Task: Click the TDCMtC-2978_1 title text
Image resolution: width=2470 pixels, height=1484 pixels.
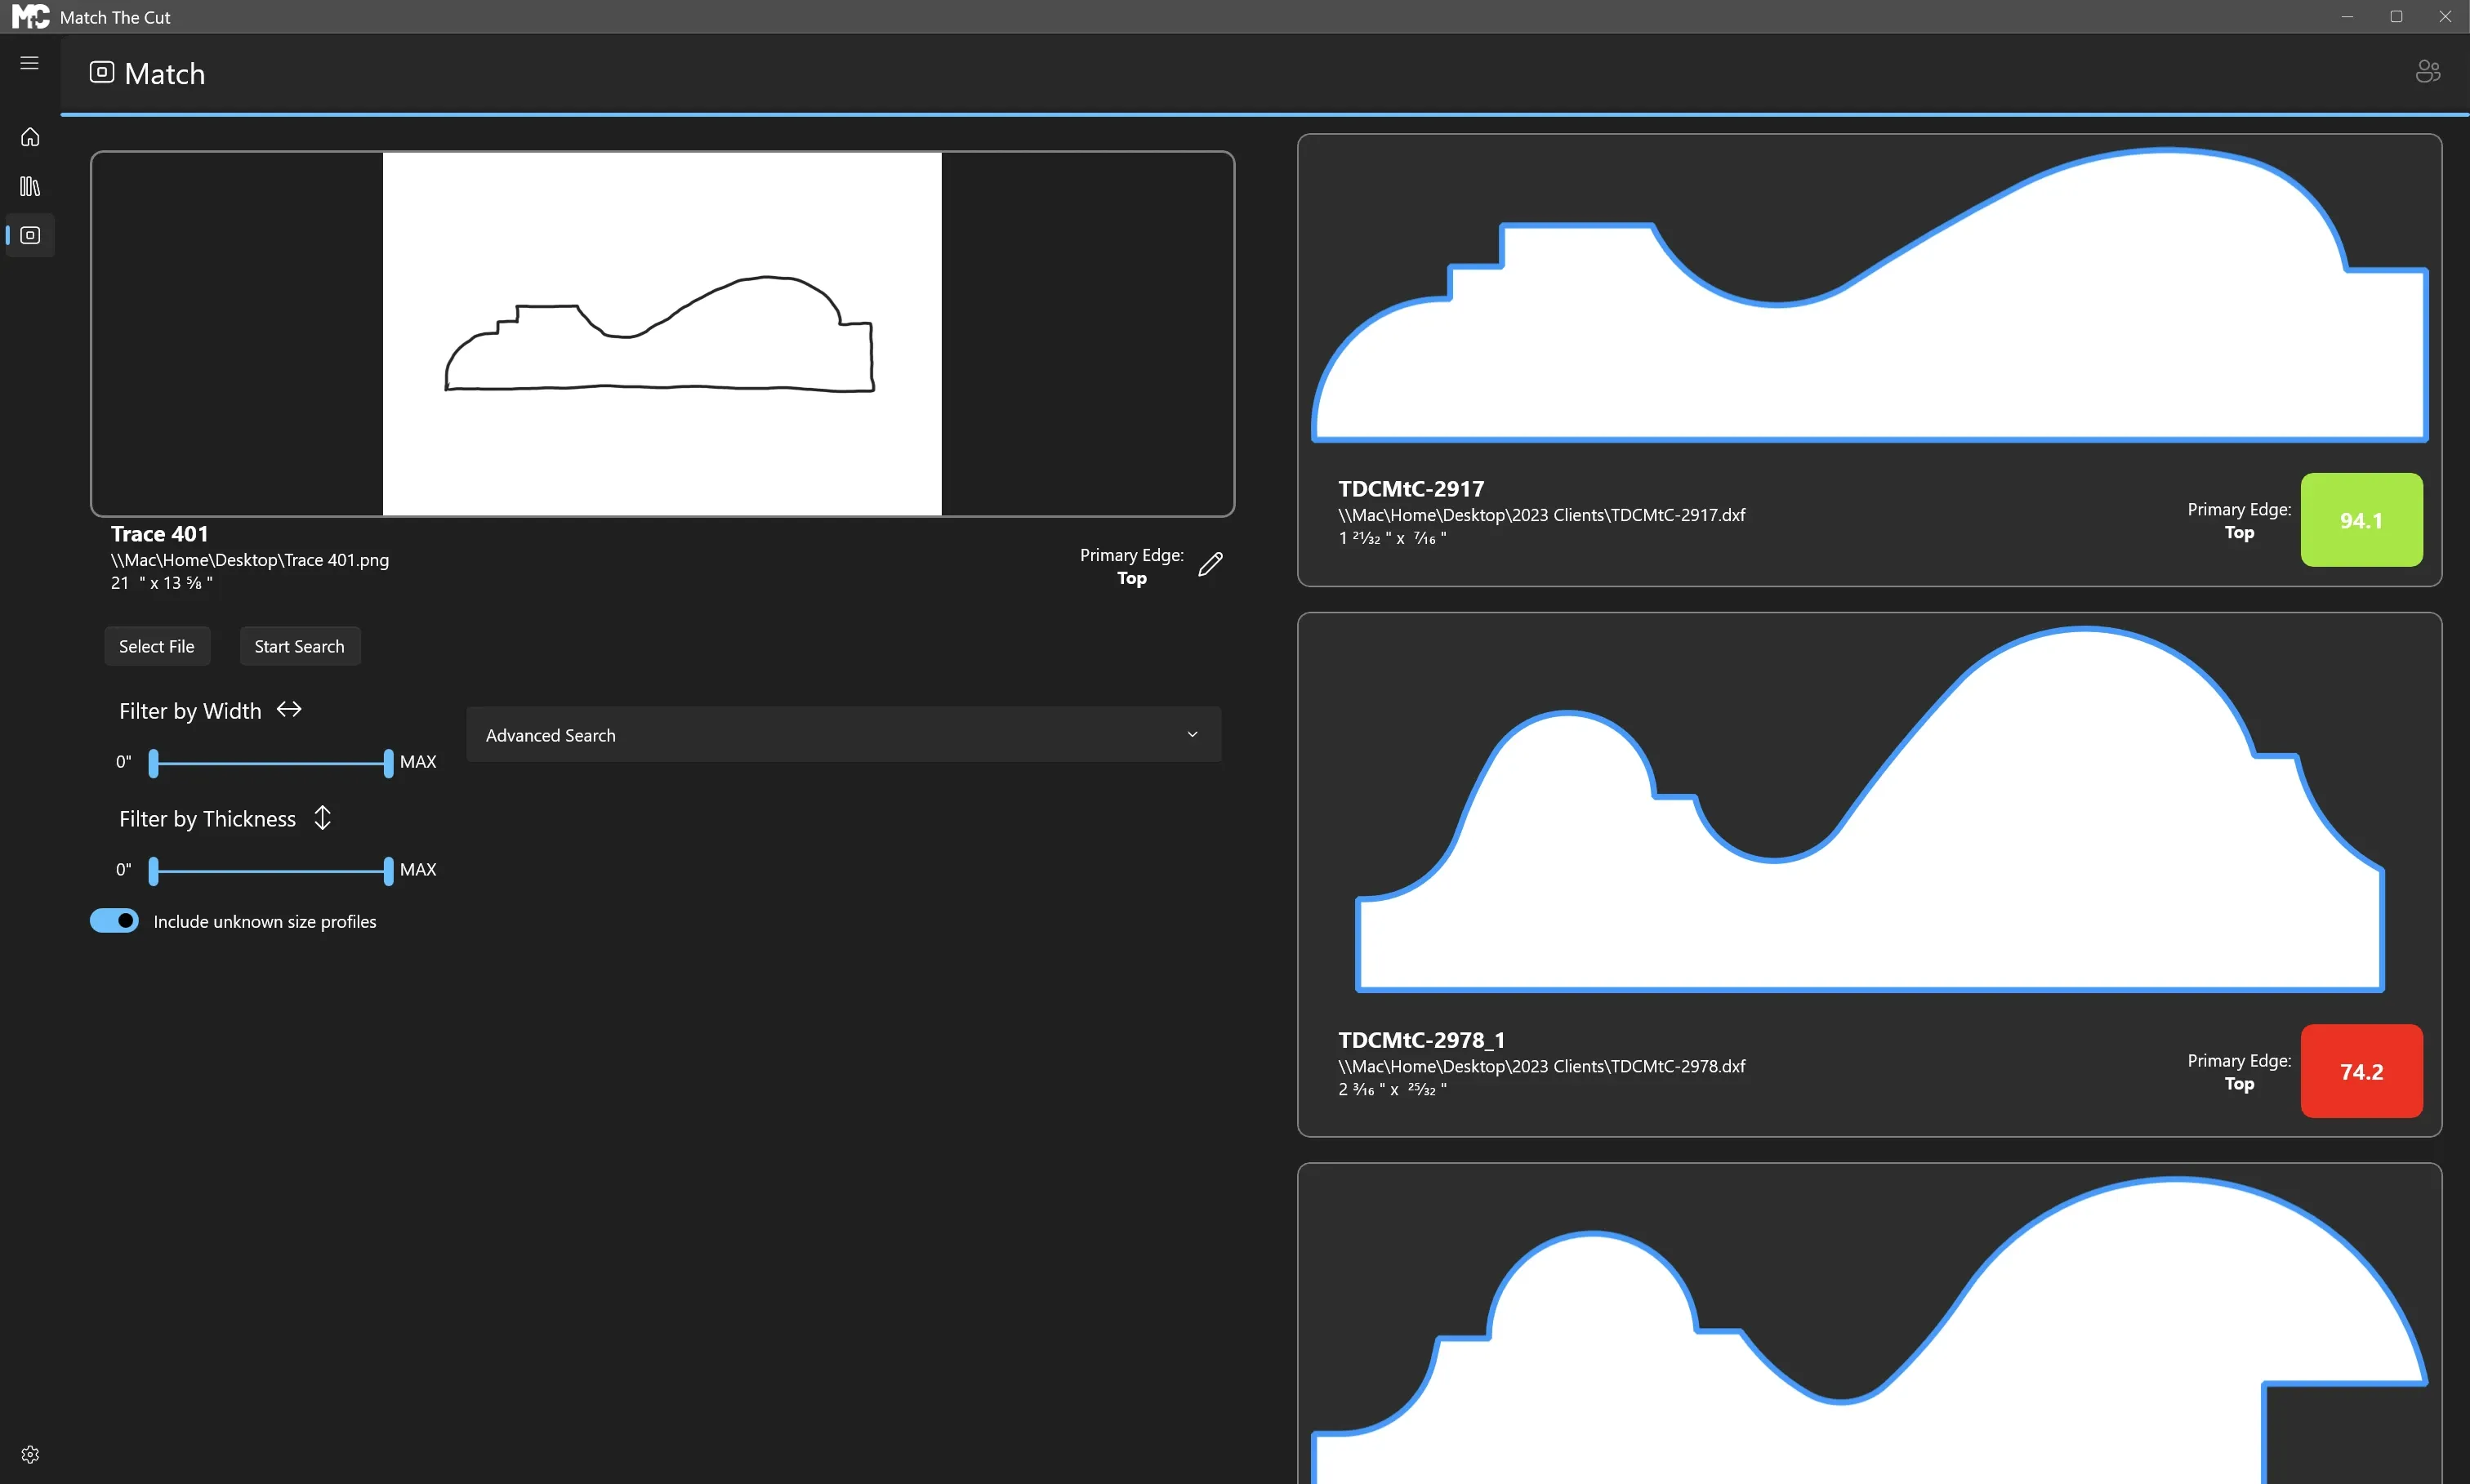Action: coord(1421,1040)
